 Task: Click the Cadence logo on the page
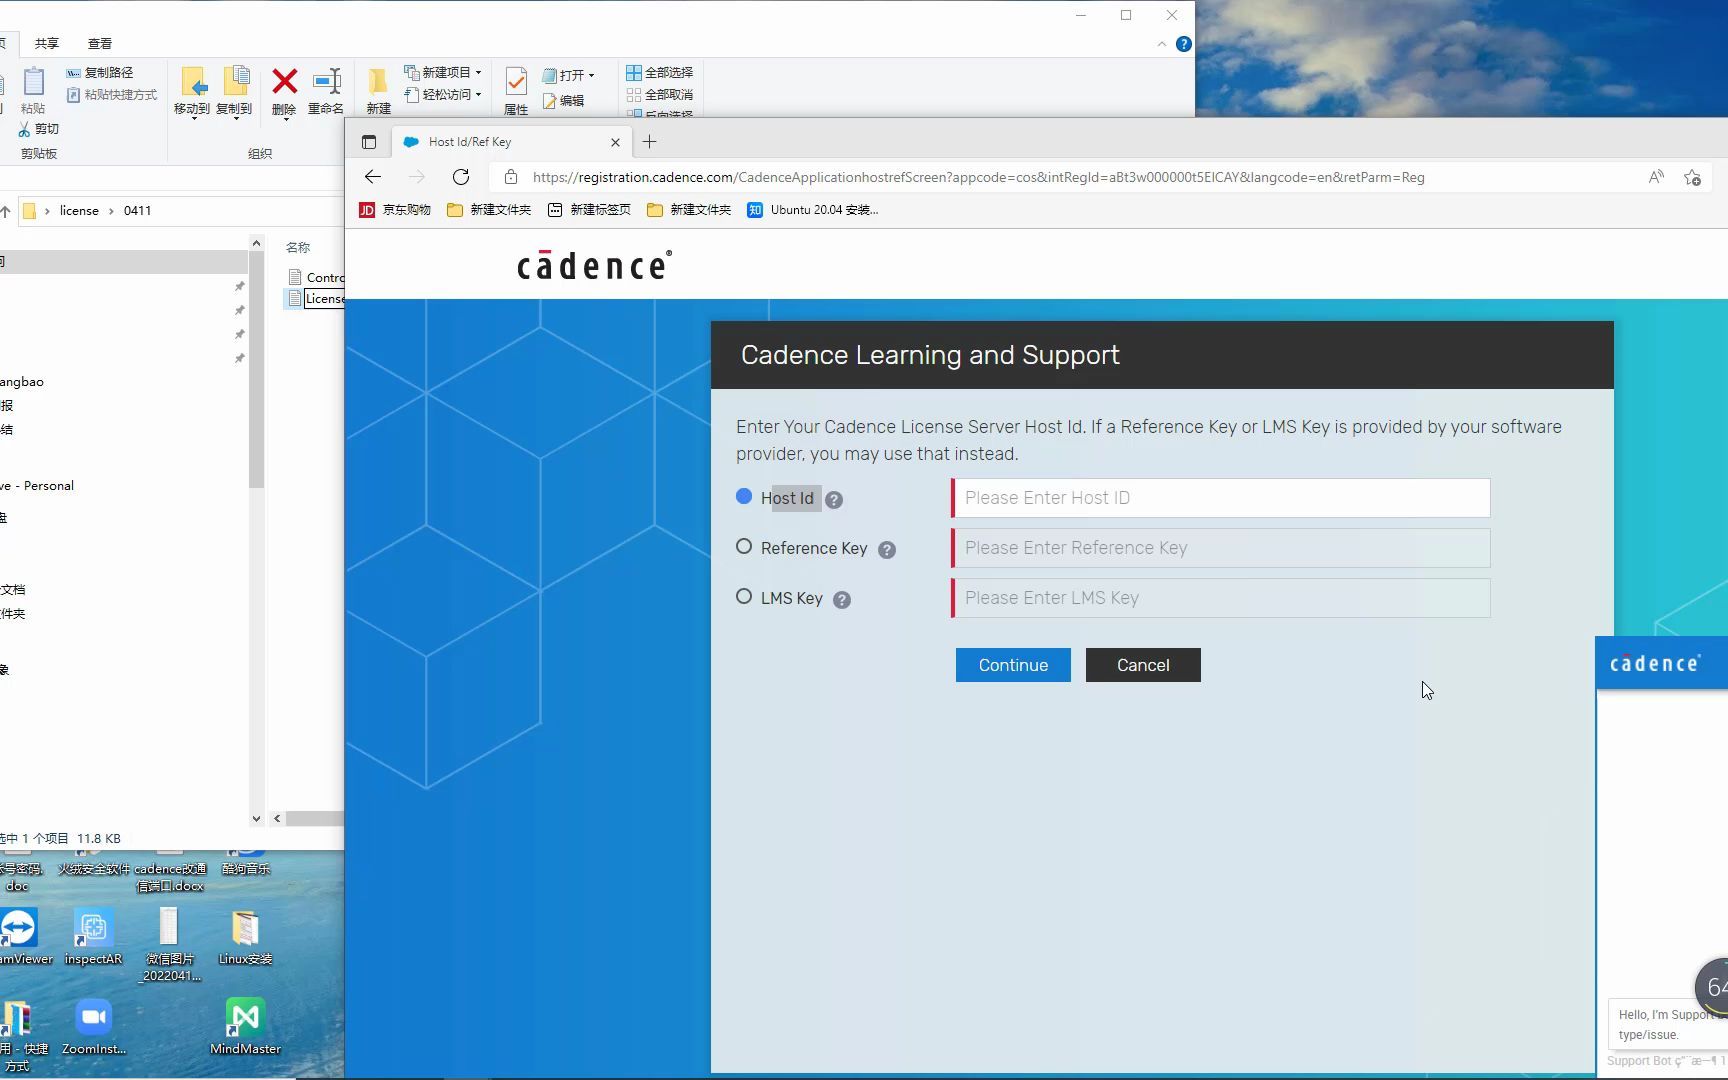[x=594, y=265]
